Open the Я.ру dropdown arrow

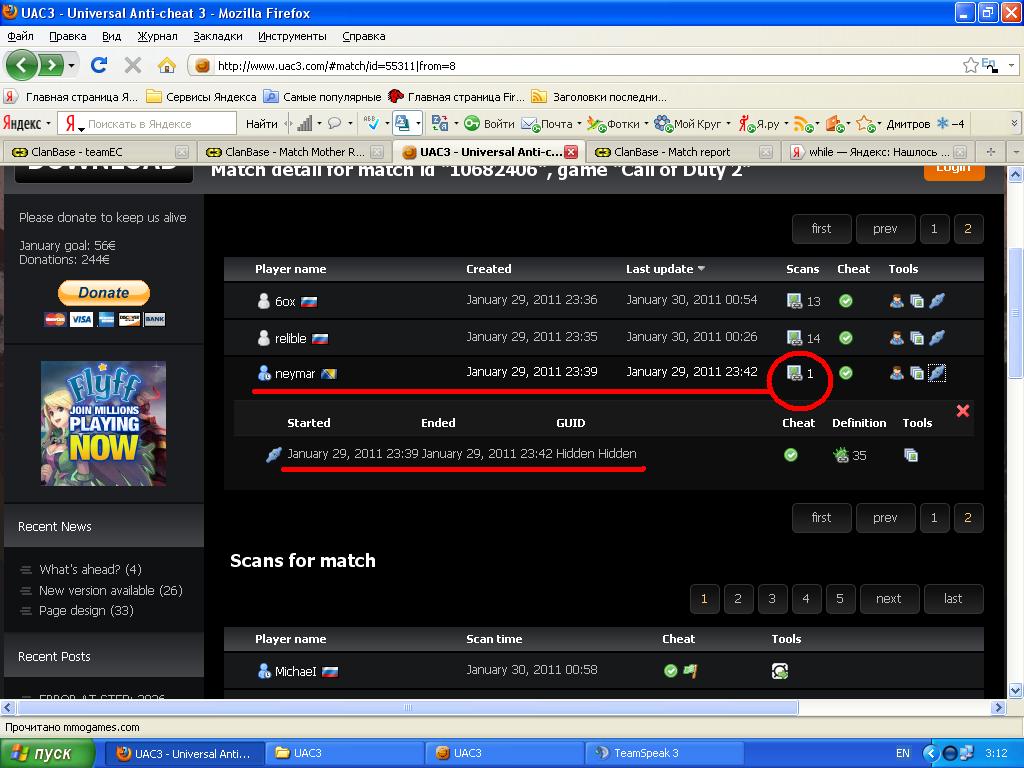pyautogui.click(x=786, y=123)
